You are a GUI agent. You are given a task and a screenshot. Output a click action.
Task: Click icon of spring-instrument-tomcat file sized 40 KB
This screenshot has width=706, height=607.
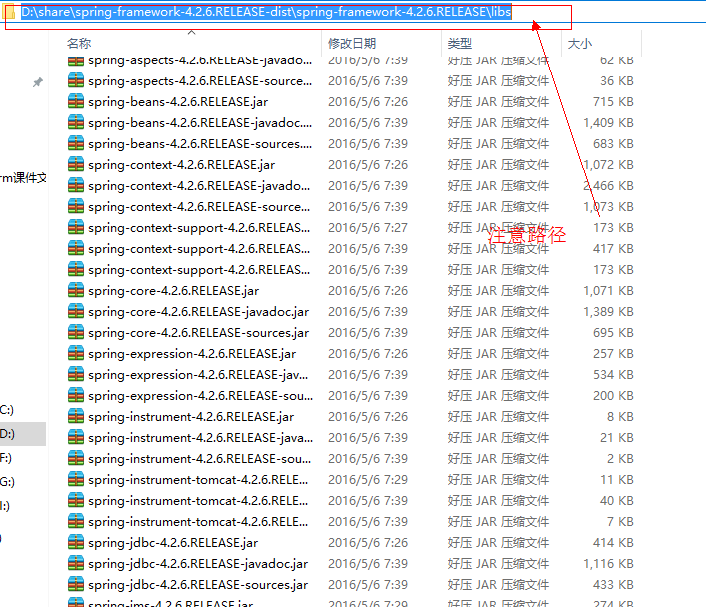[76, 501]
